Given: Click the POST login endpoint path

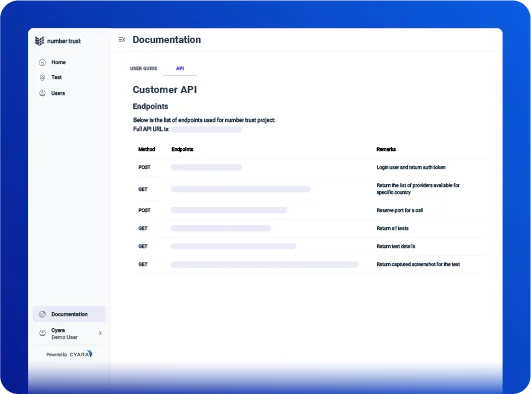Looking at the screenshot, I should pyautogui.click(x=206, y=167).
